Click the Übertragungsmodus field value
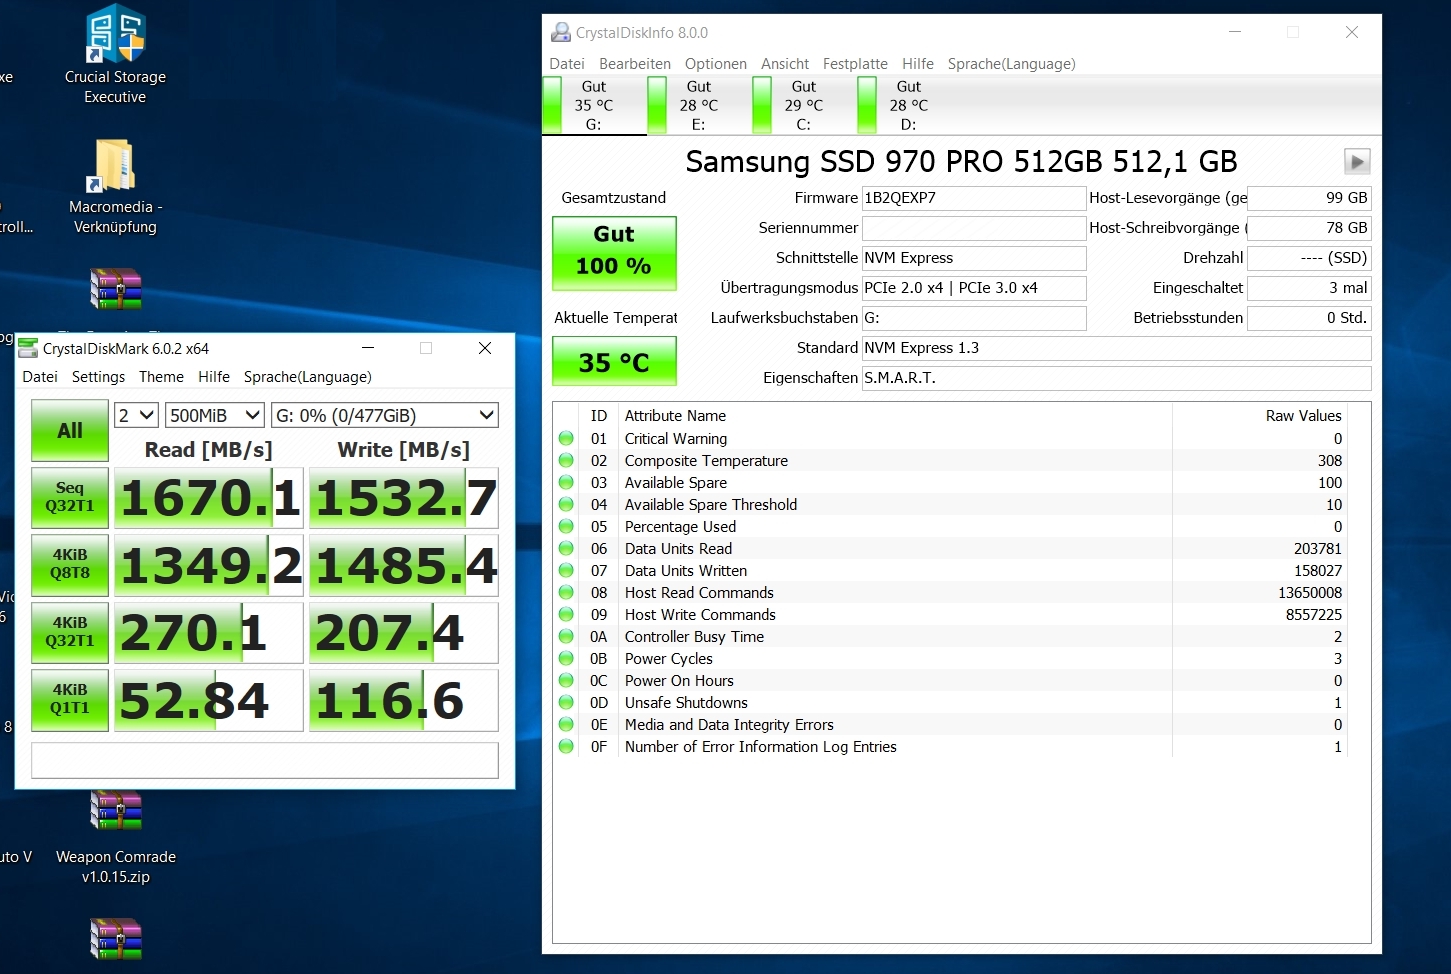The width and height of the screenshot is (1451, 974). tap(974, 288)
